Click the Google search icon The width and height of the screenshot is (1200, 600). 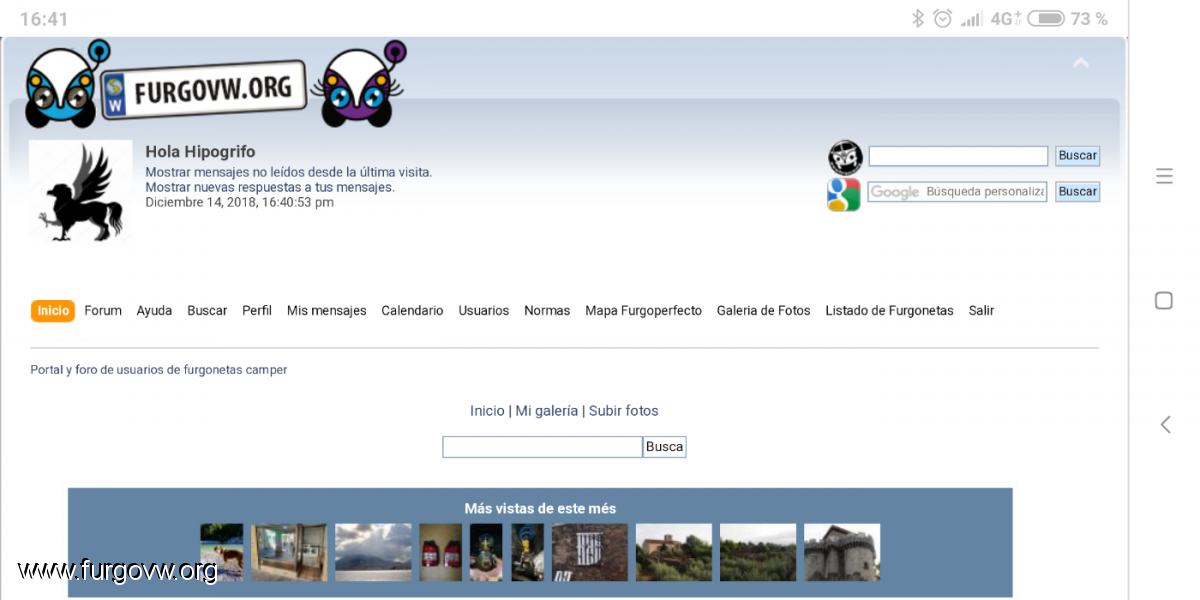(x=844, y=193)
